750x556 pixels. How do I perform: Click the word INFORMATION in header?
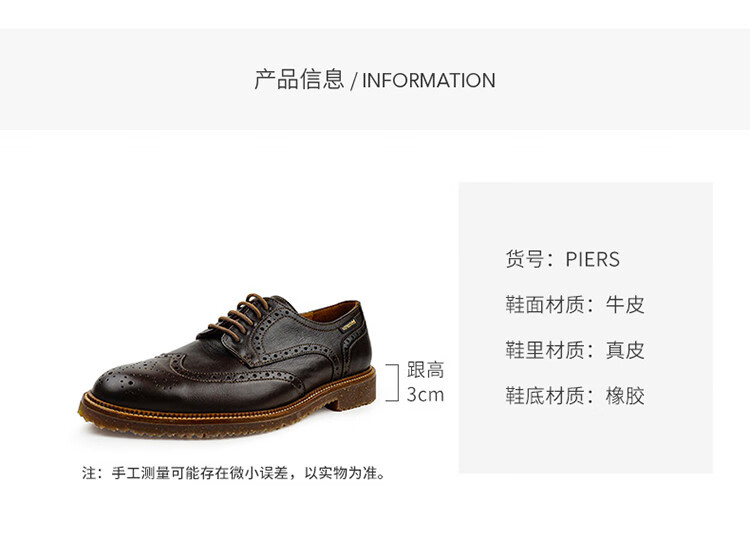click(x=429, y=80)
